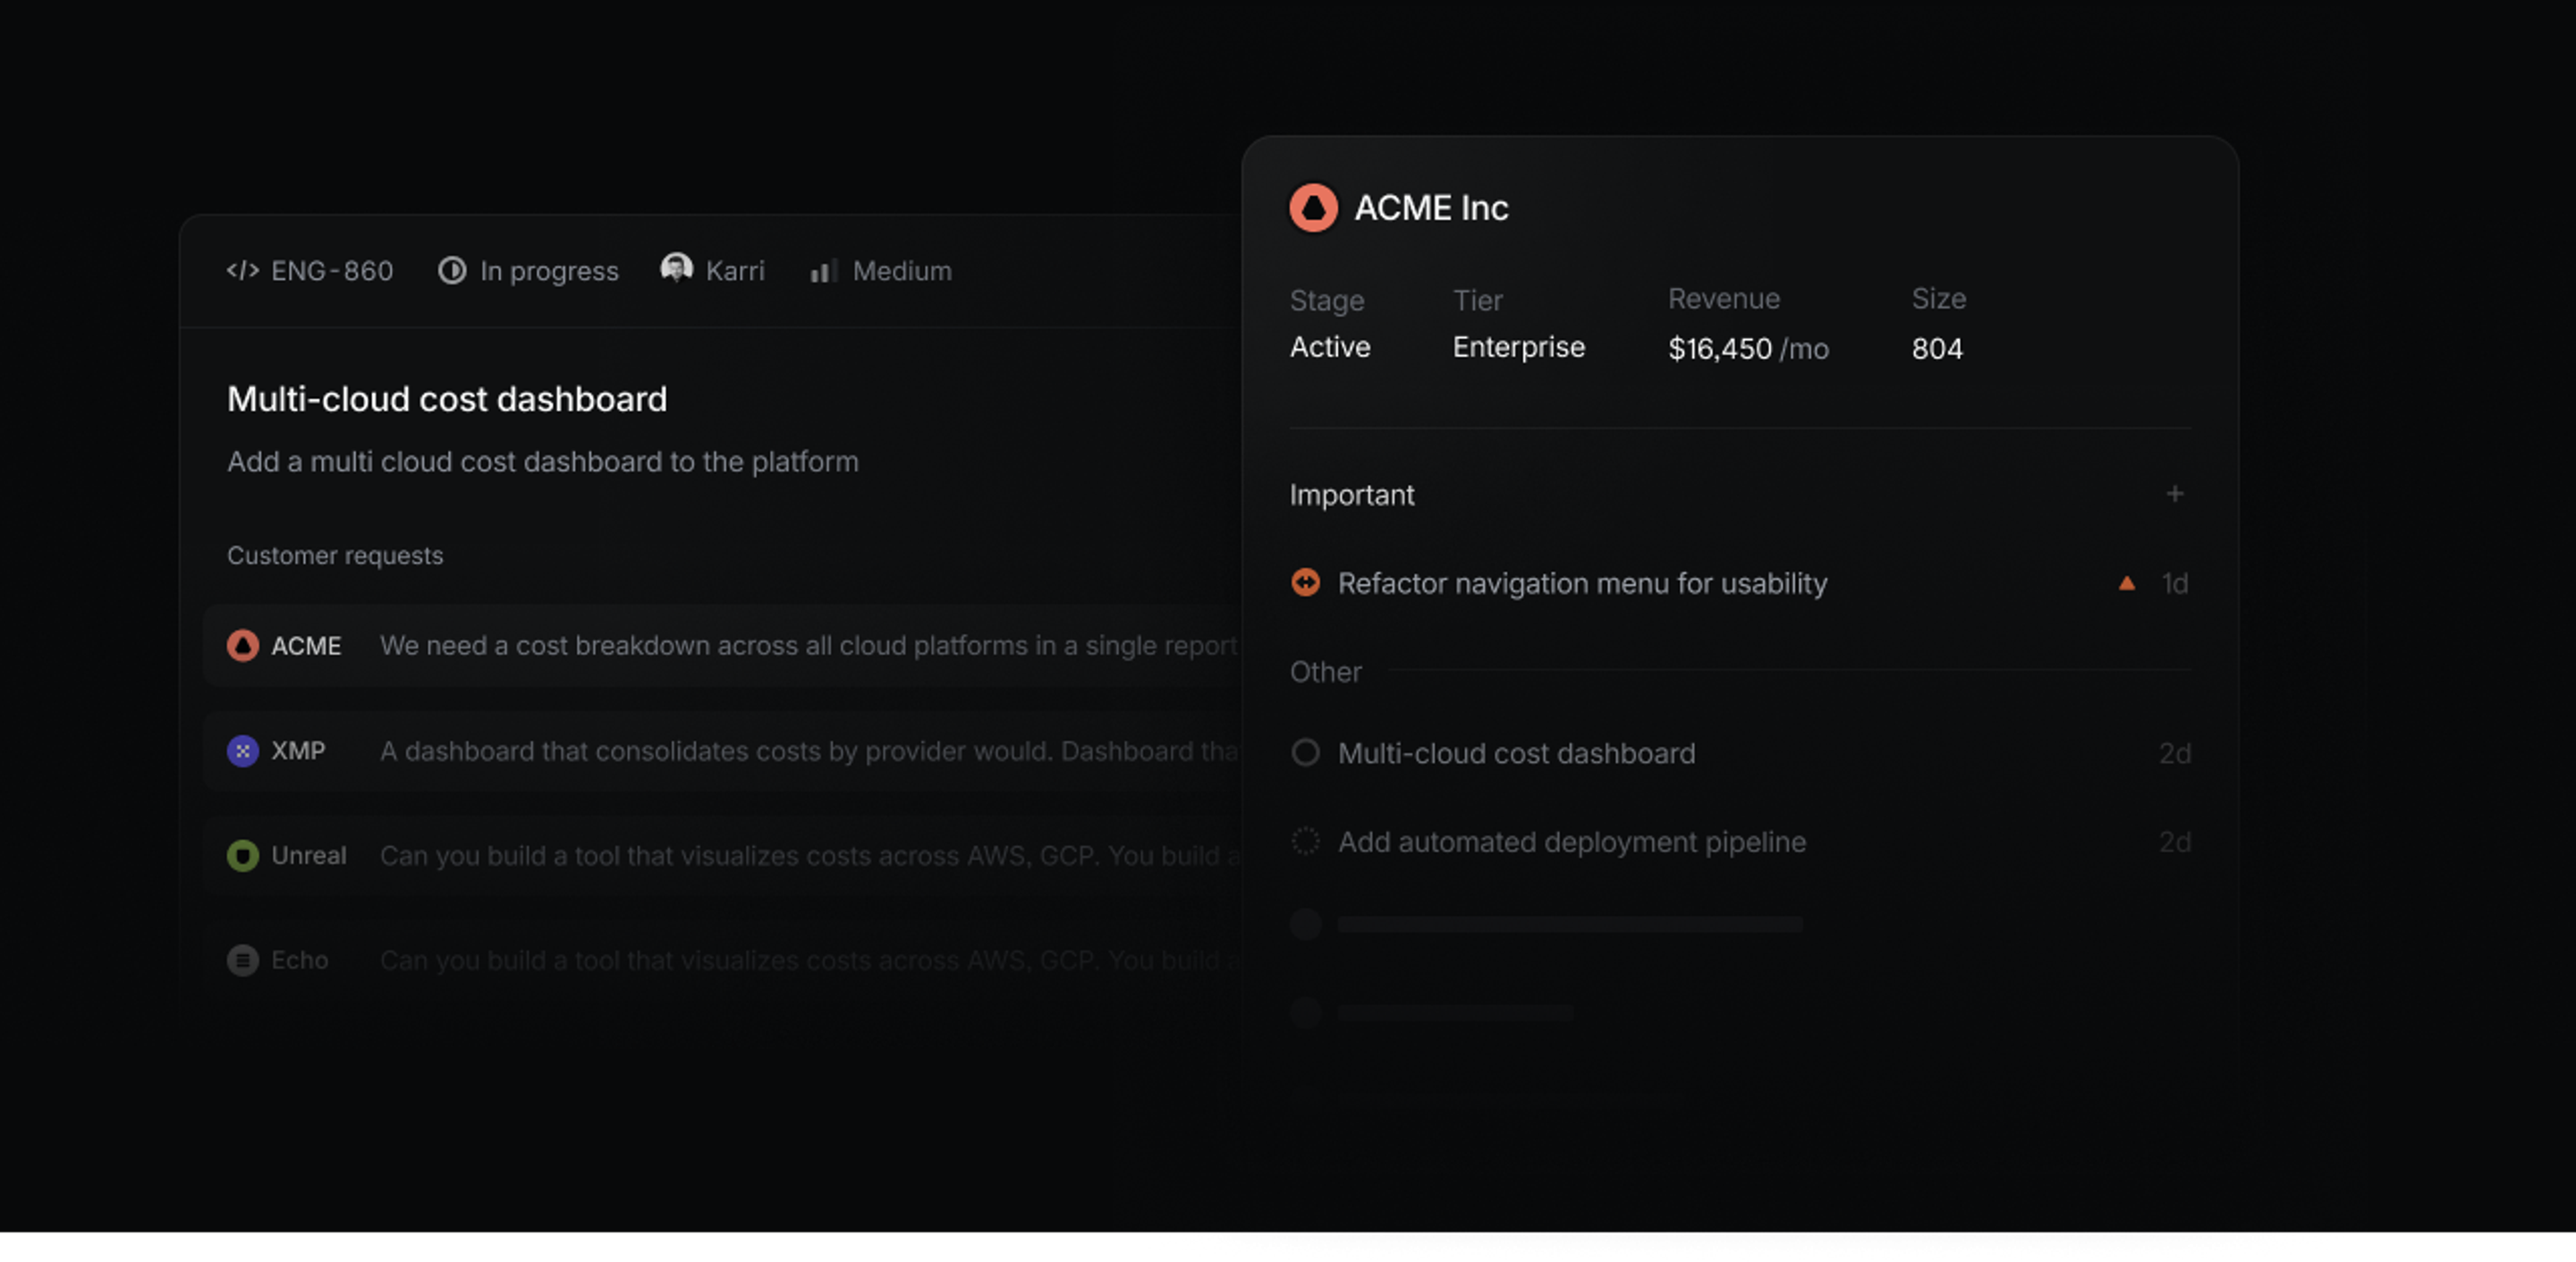Click the In progress status icon
2576x1262 pixels.
[x=452, y=270]
